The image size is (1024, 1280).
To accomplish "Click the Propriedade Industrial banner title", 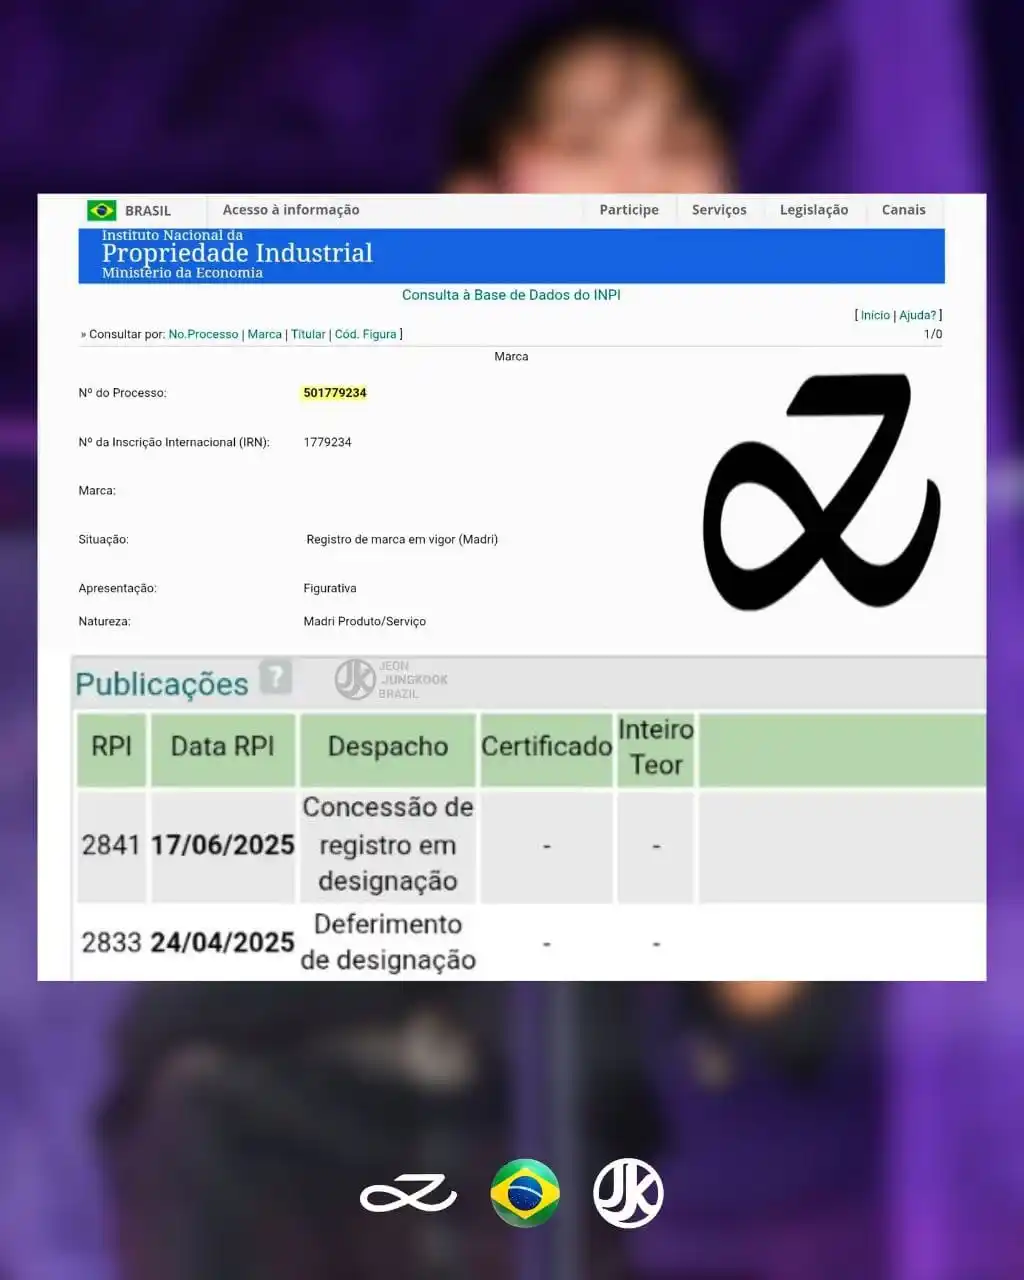I will [x=237, y=253].
